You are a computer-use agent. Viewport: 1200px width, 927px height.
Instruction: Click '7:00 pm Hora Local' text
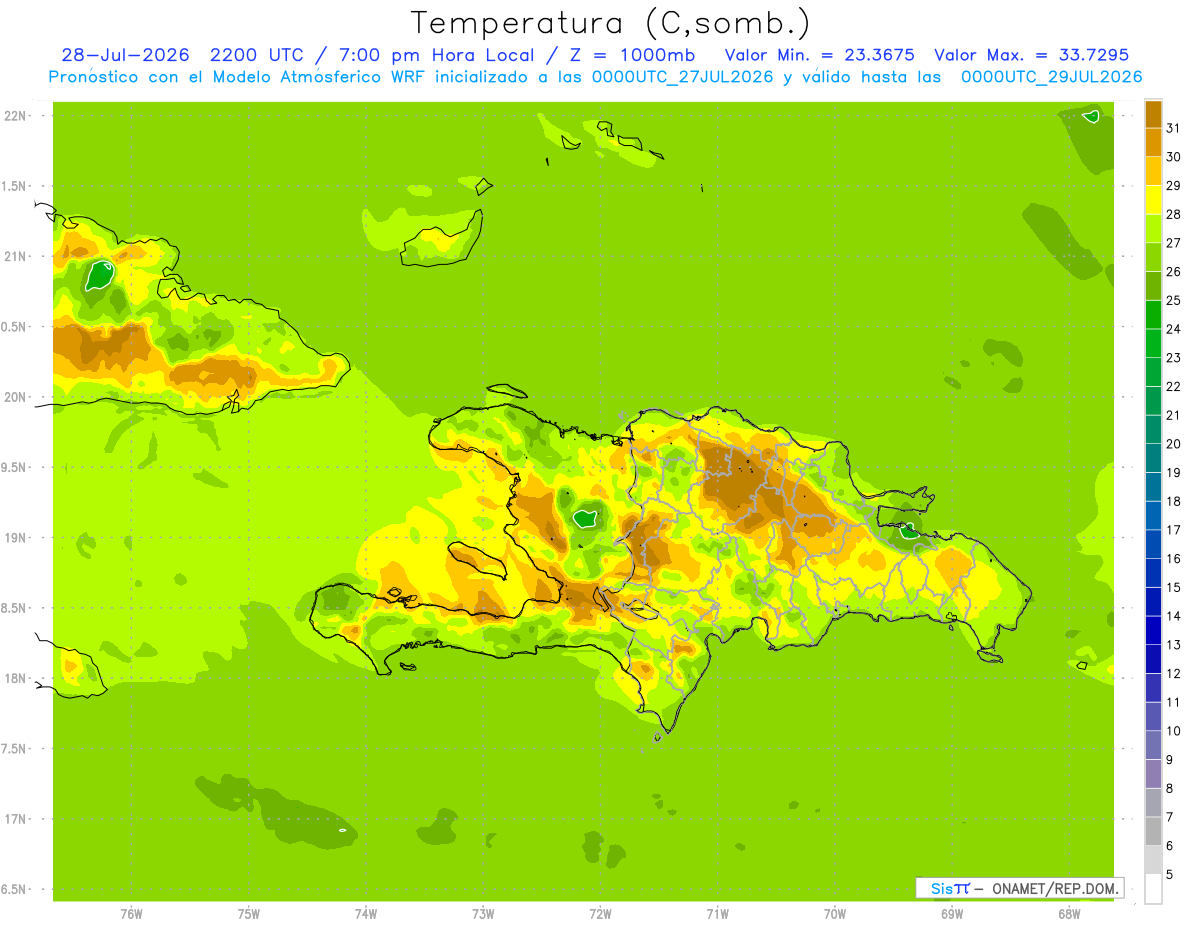tap(435, 55)
